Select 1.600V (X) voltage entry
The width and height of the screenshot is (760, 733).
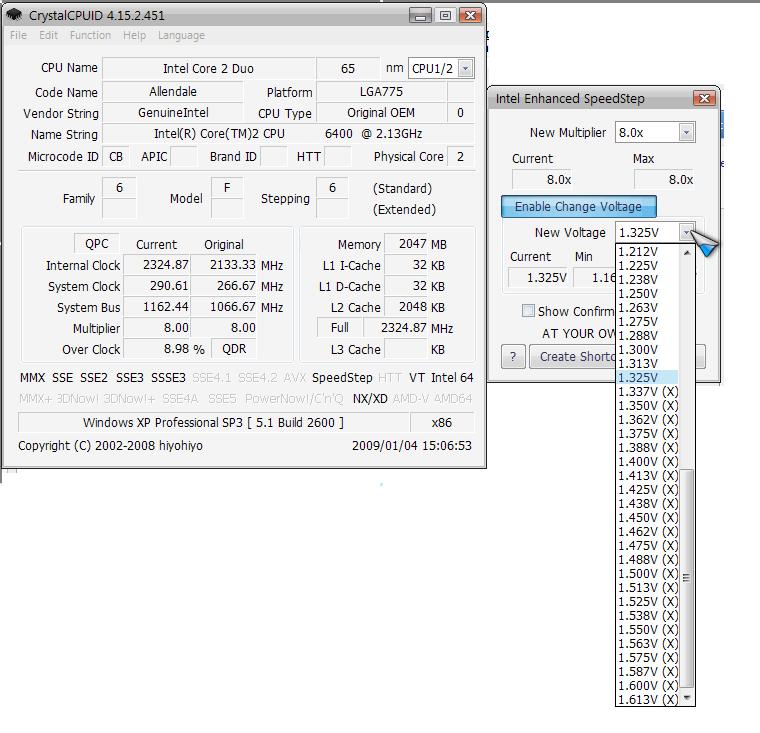click(647, 686)
